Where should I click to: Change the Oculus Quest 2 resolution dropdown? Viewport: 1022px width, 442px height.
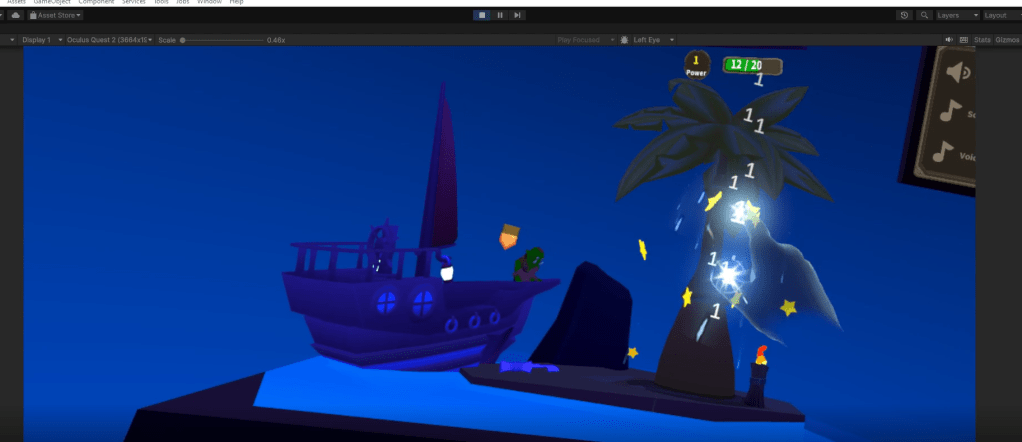click(106, 40)
